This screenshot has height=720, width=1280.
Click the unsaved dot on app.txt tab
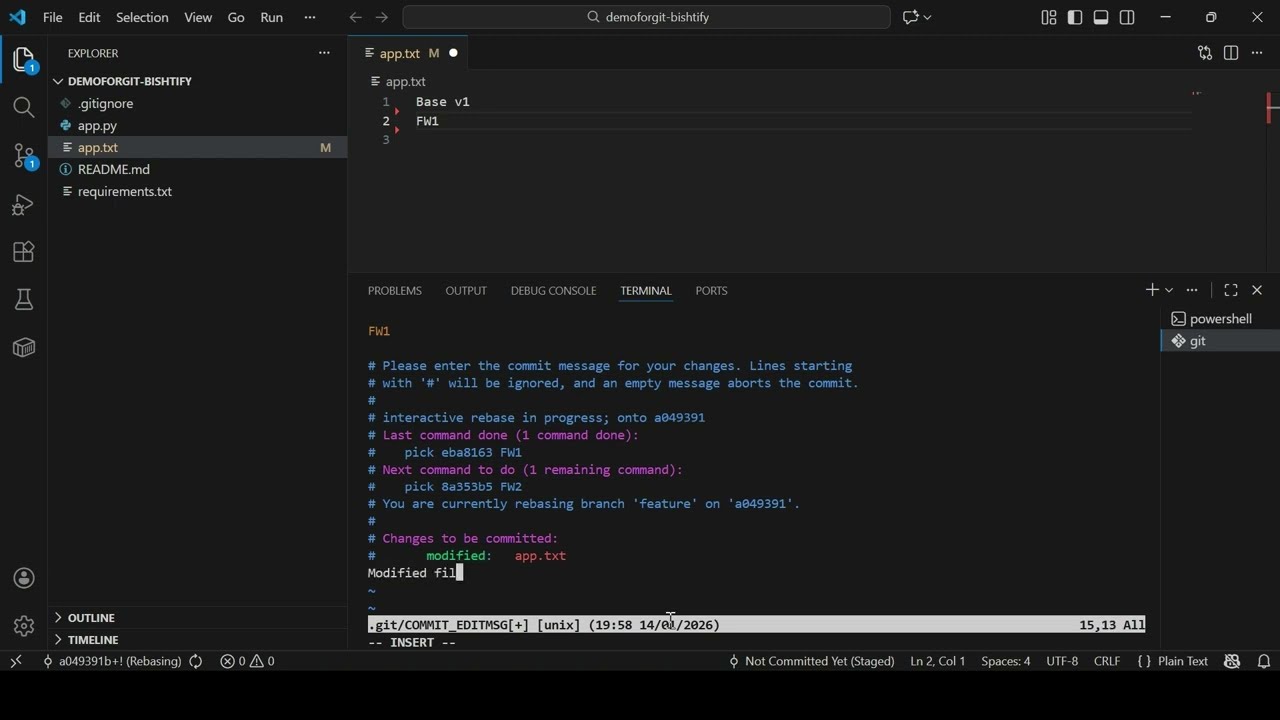pyautogui.click(x=453, y=53)
